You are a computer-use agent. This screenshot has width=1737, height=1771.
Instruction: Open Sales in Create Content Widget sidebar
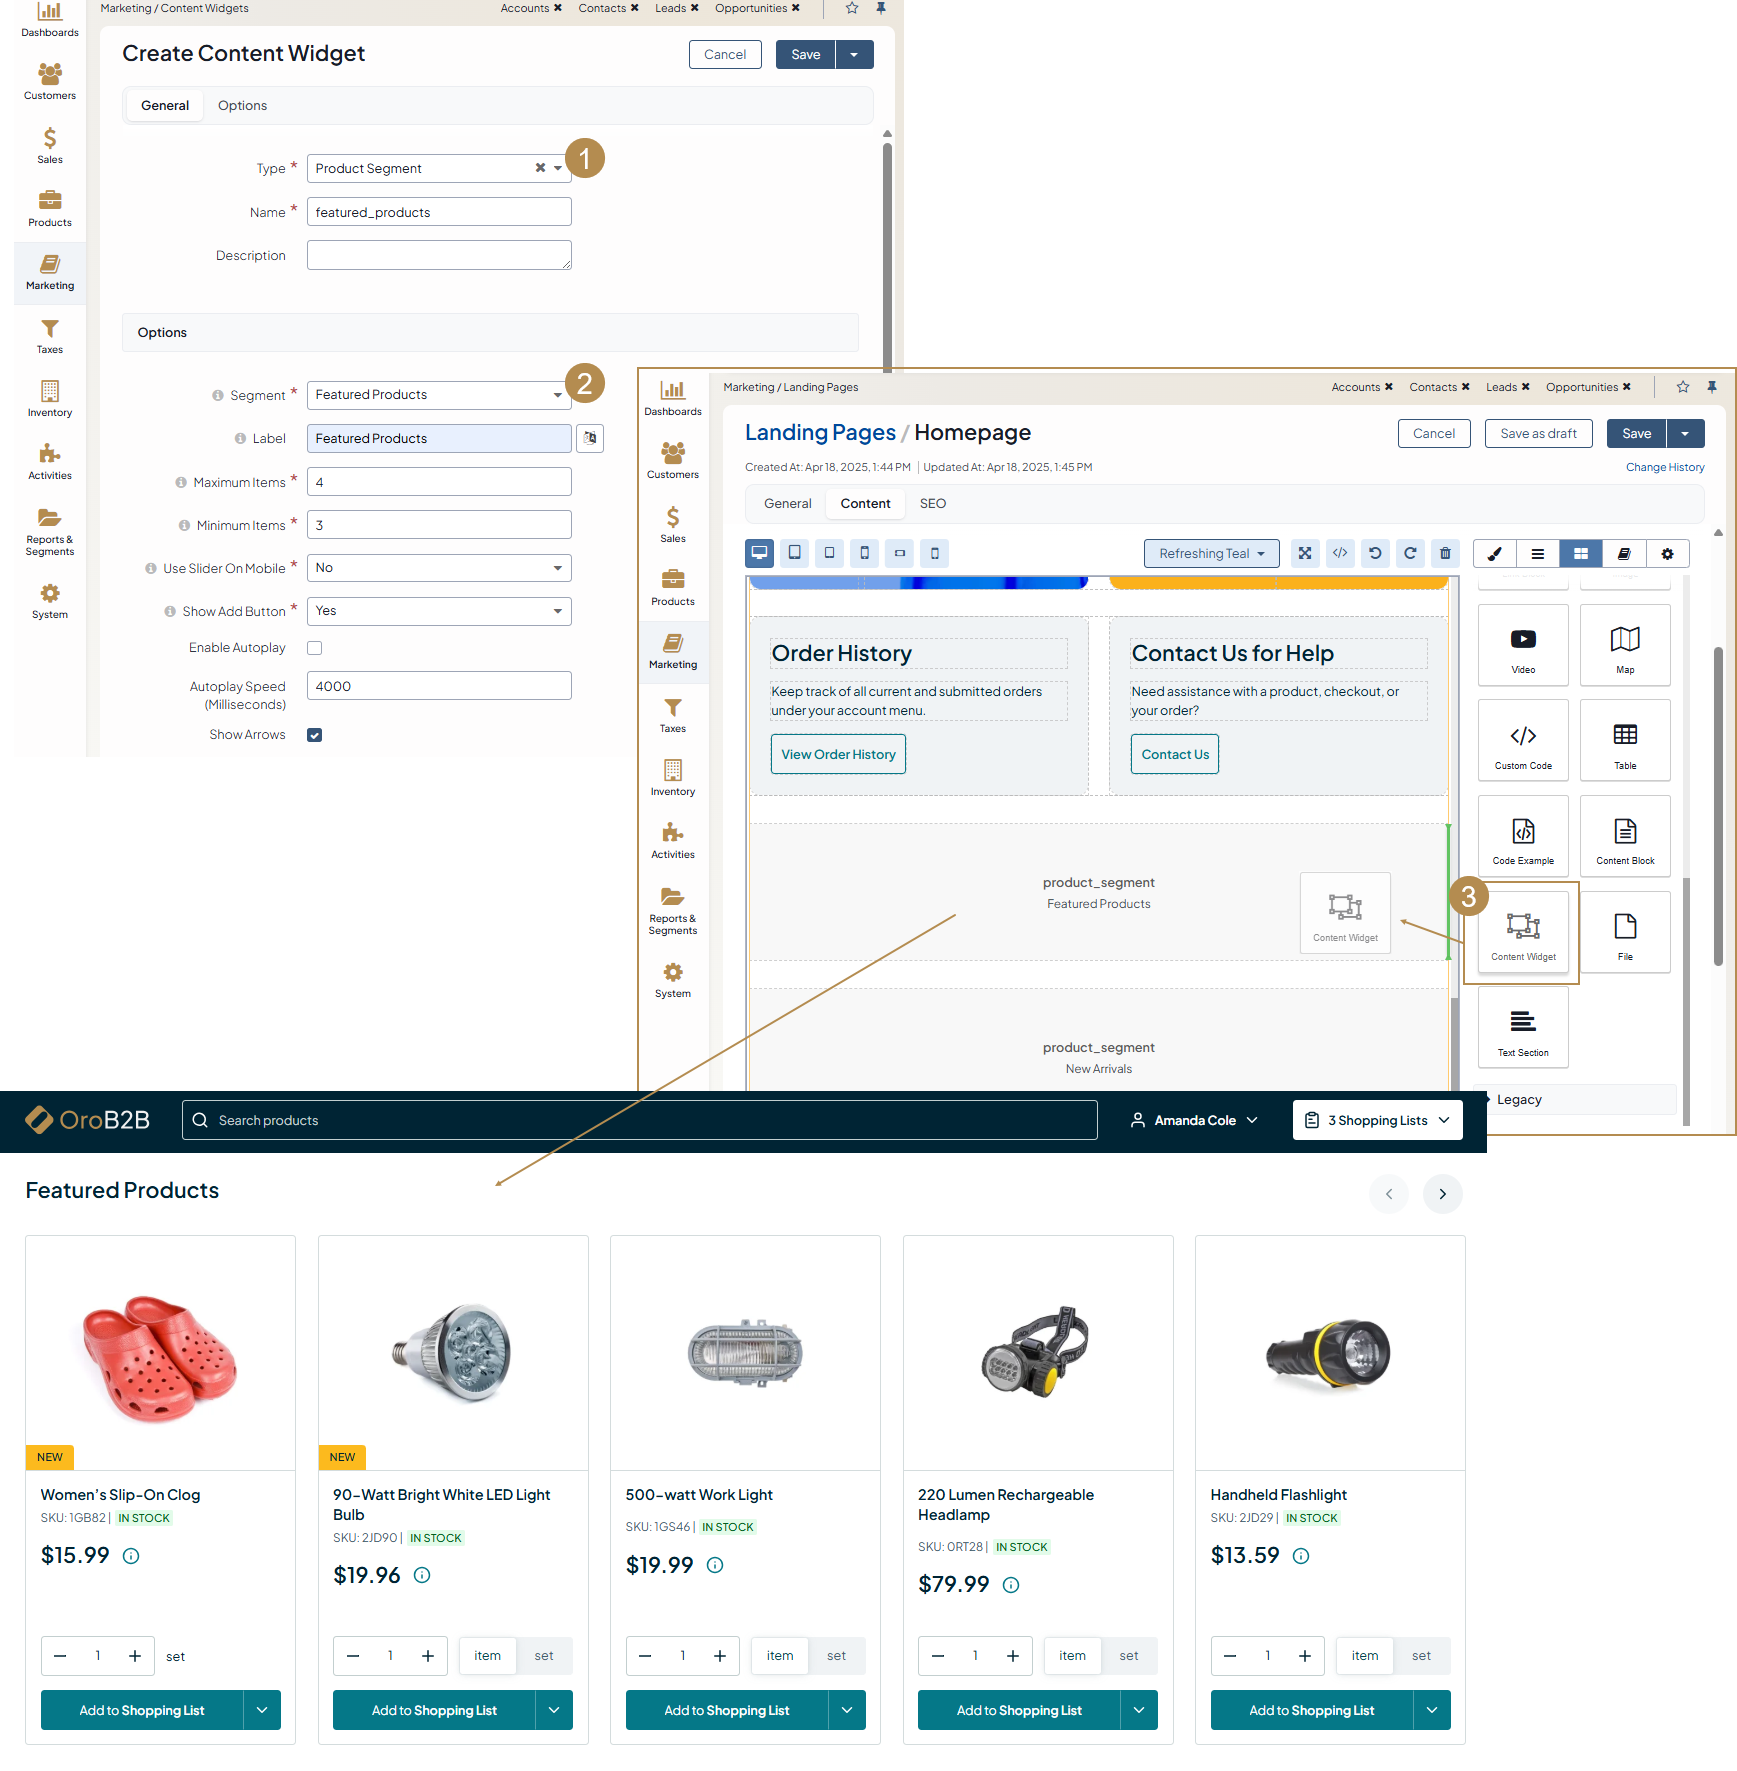[50, 146]
